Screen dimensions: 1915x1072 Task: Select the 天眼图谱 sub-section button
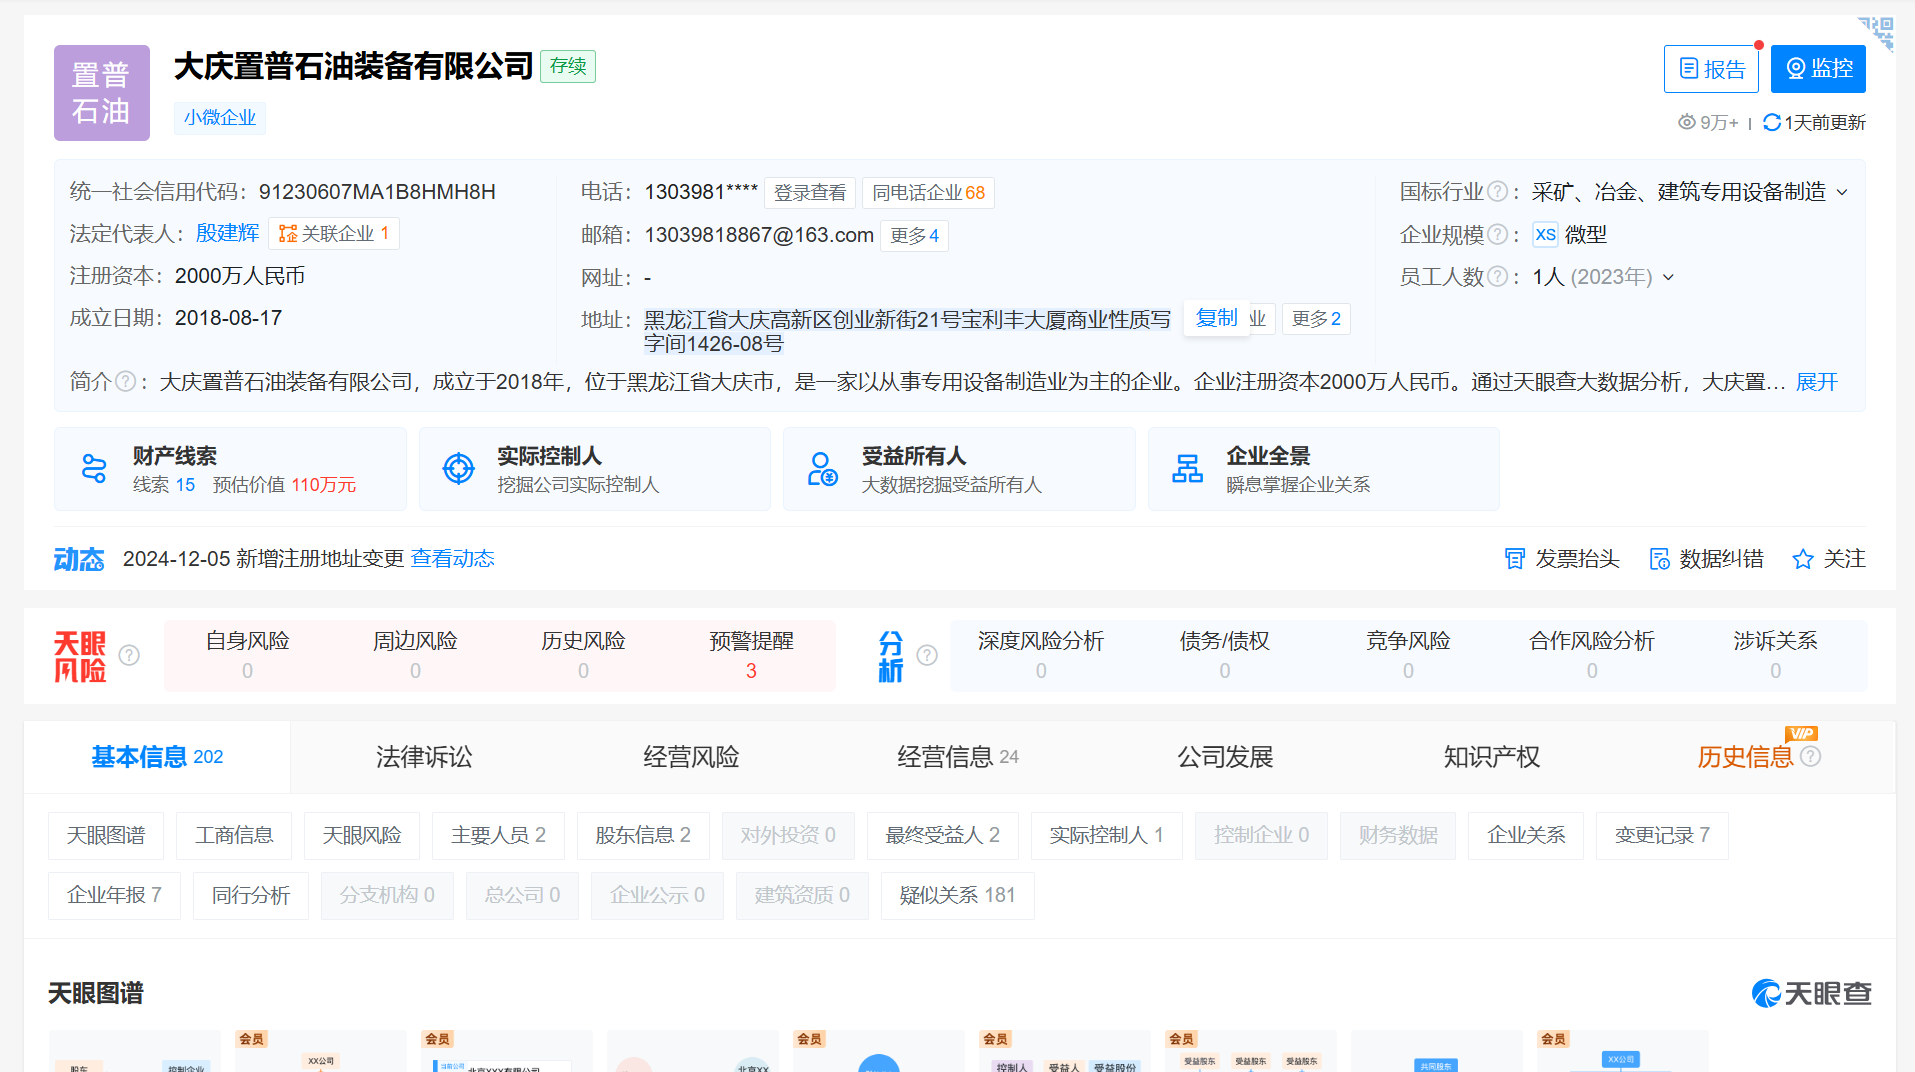(x=106, y=835)
